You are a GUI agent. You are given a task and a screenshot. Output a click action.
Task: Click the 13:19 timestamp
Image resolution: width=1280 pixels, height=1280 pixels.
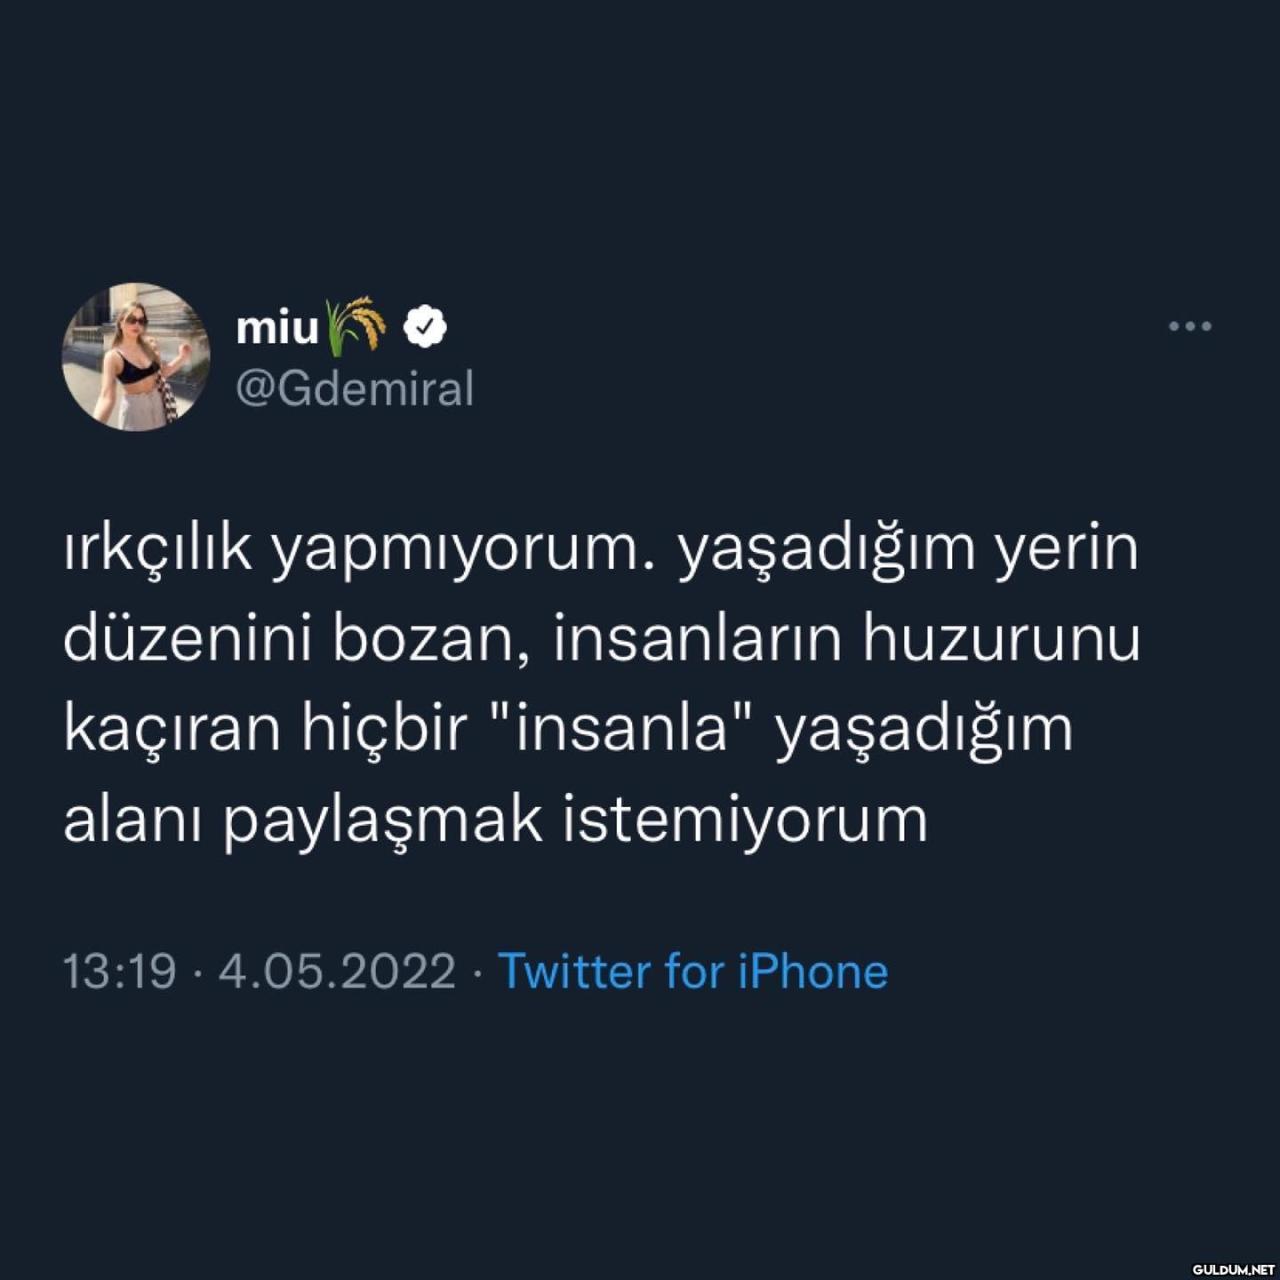click(120, 971)
